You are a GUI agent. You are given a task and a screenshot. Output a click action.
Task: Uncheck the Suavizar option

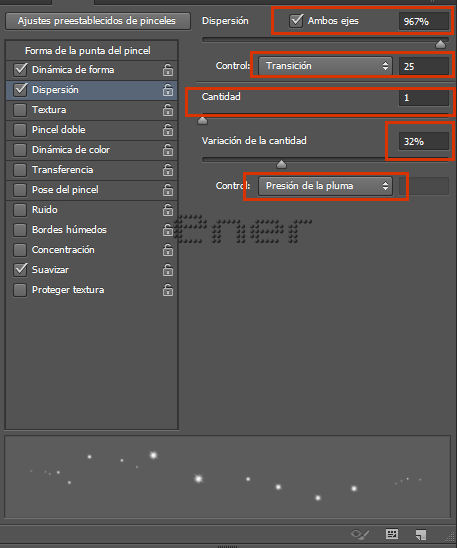(x=20, y=270)
